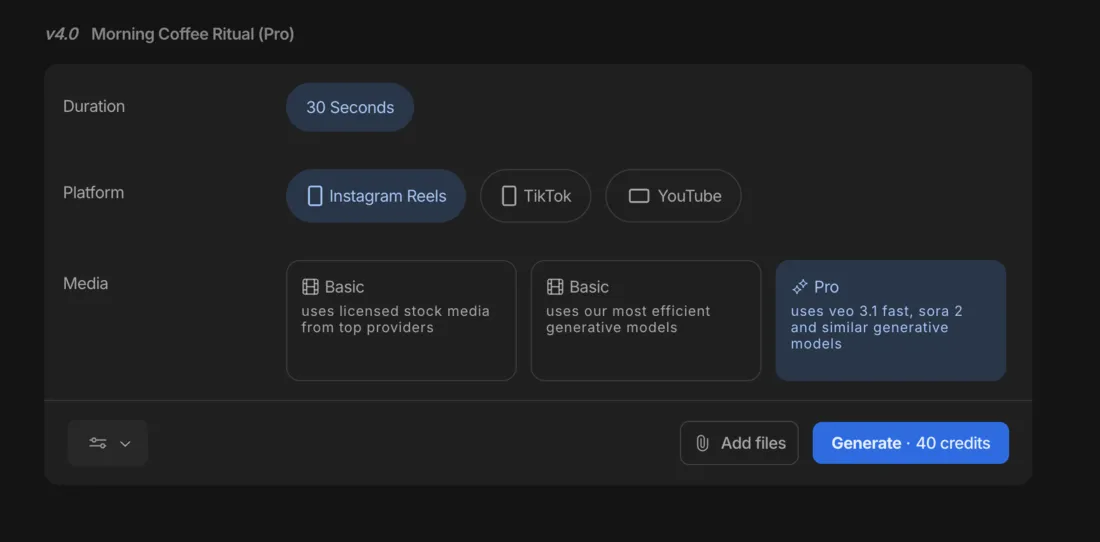Click the phone icon beside Instagram Reels
This screenshot has width=1100, height=542.
pyautogui.click(x=315, y=196)
